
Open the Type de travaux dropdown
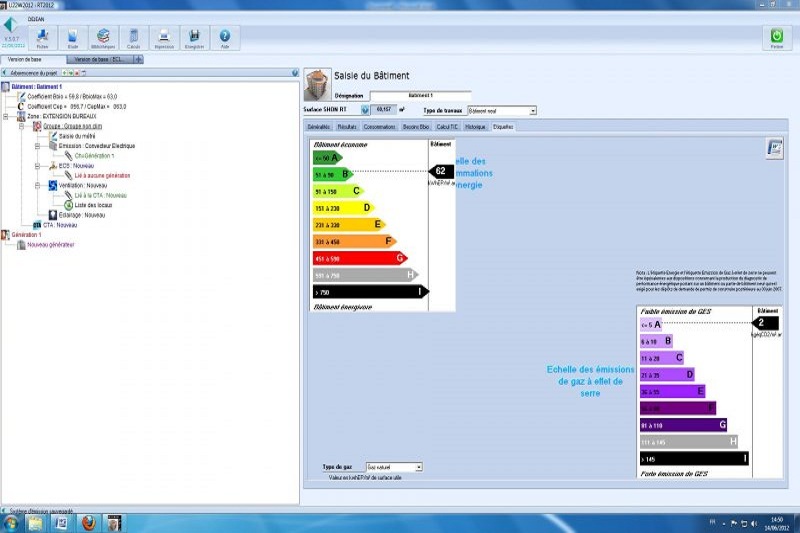tap(533, 111)
